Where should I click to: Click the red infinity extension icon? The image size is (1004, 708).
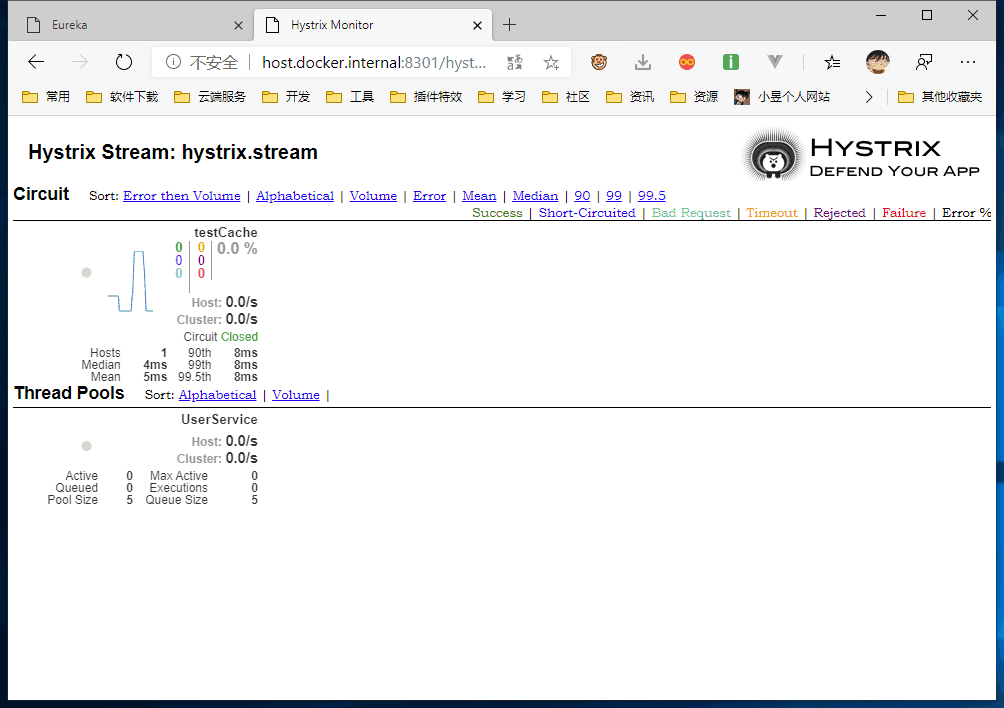click(x=687, y=62)
